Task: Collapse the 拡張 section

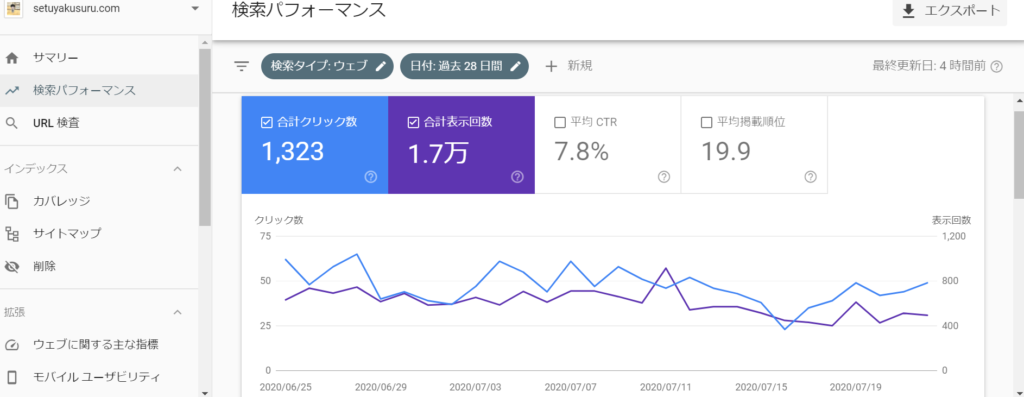Action: [177, 312]
